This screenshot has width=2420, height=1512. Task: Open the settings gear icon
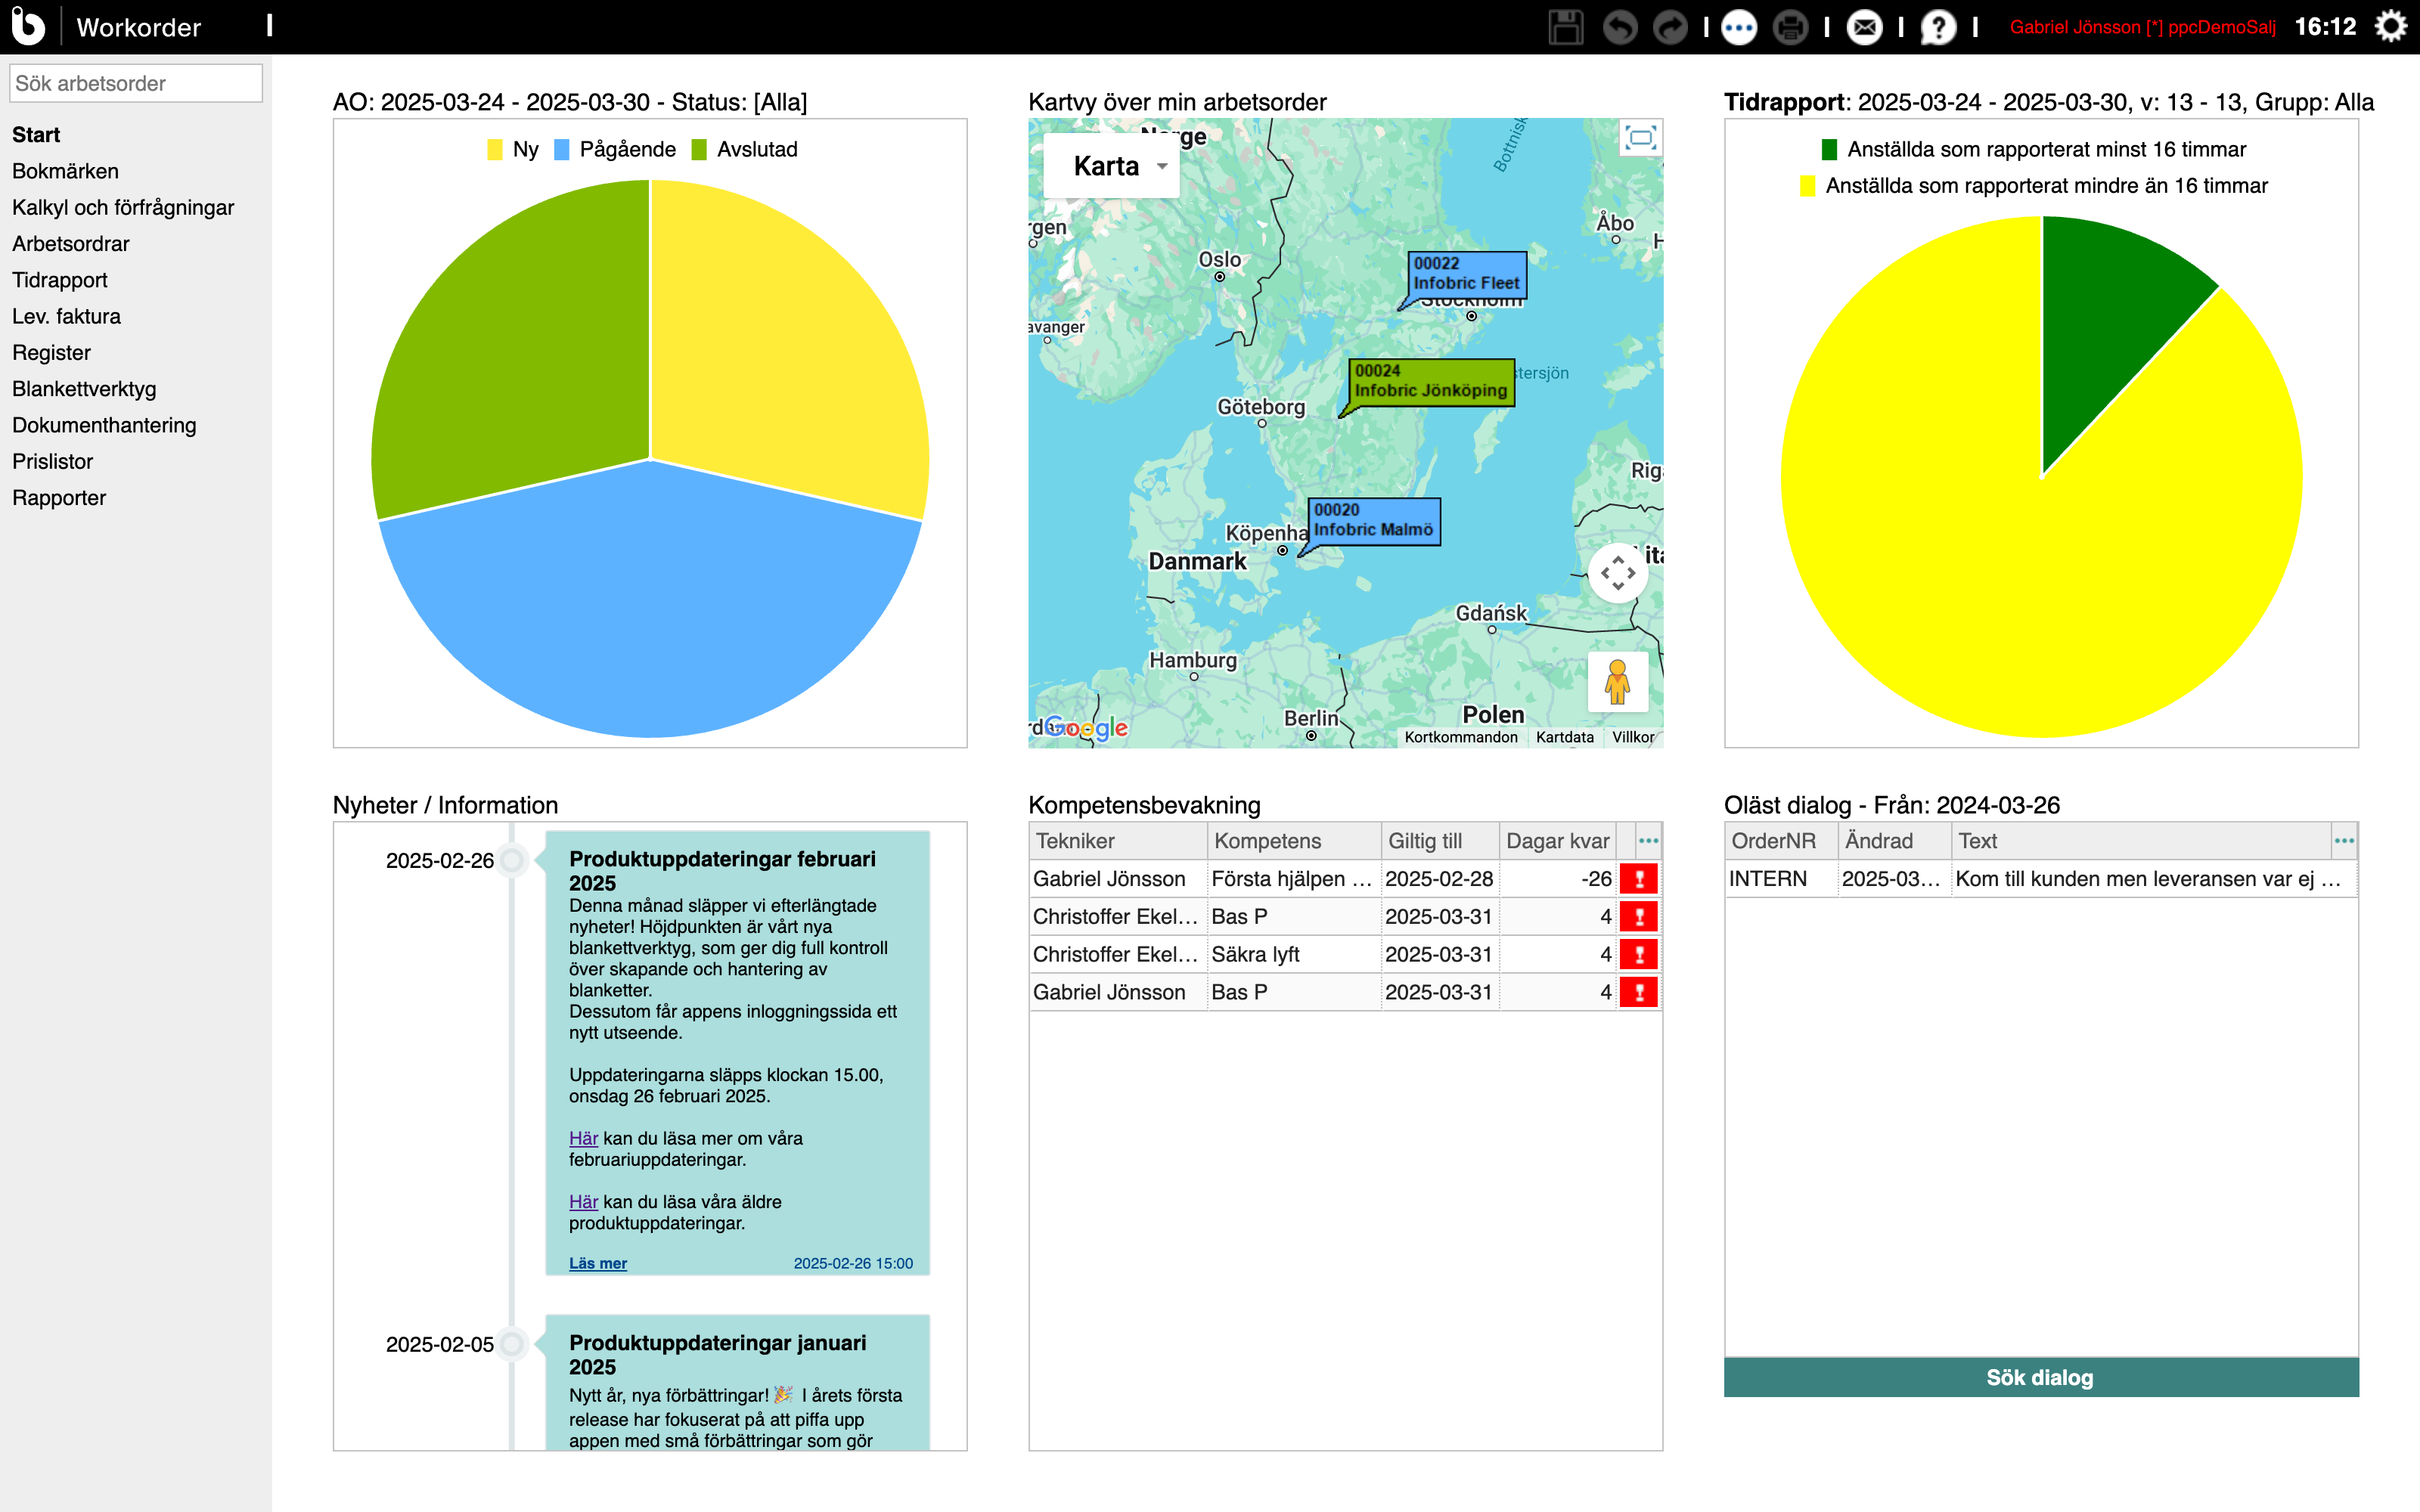point(2391,27)
